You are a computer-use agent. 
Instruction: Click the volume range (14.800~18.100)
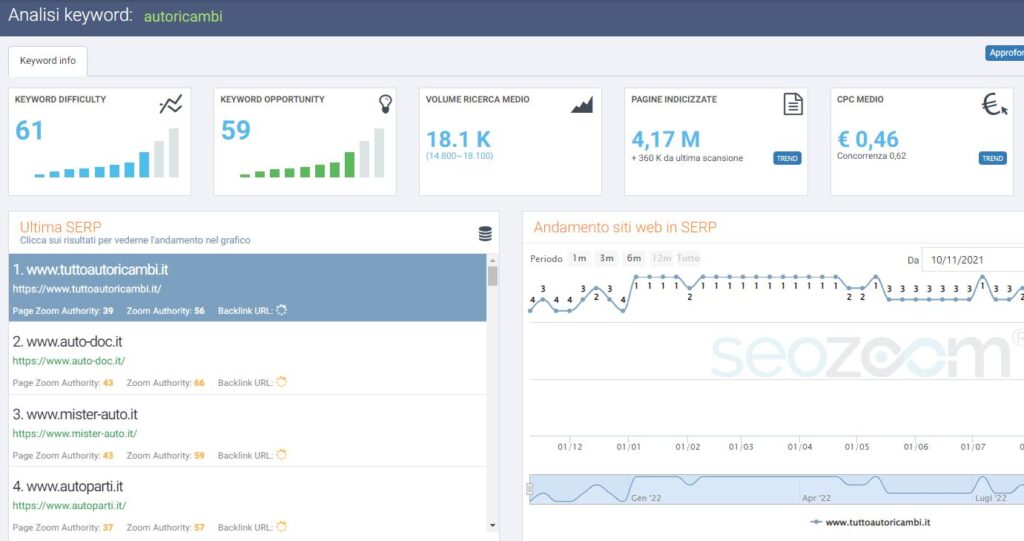[x=460, y=156]
